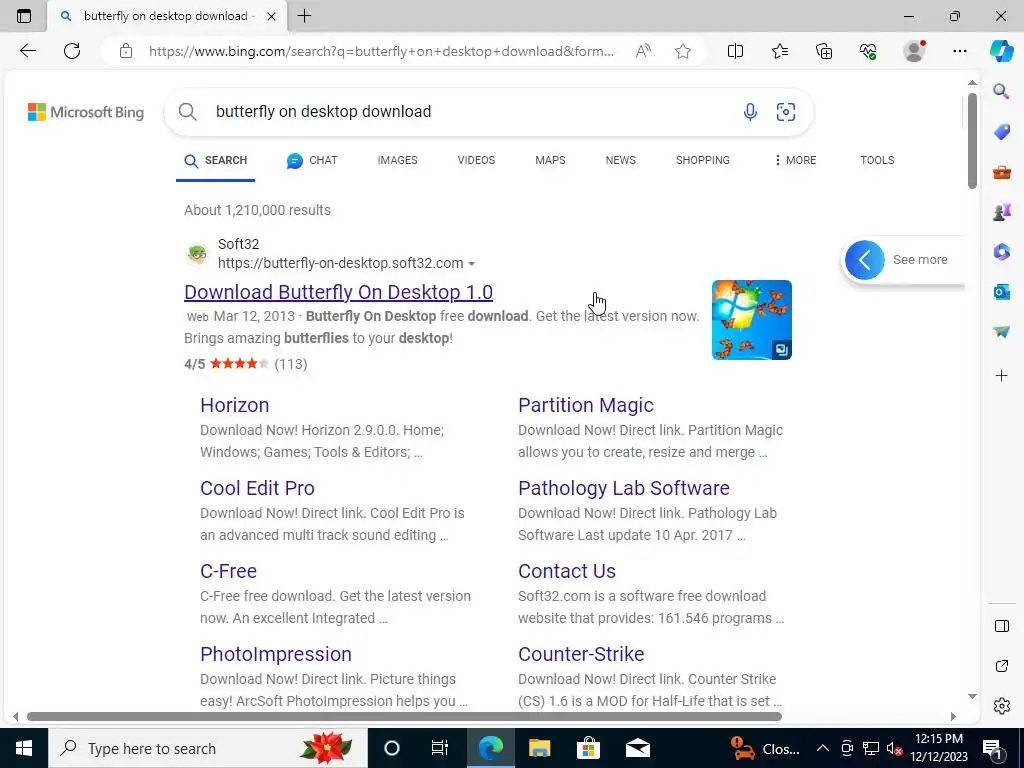Screen dimensions: 1024x768
Task: Switch to the IMAGES tab
Action: 397,160
